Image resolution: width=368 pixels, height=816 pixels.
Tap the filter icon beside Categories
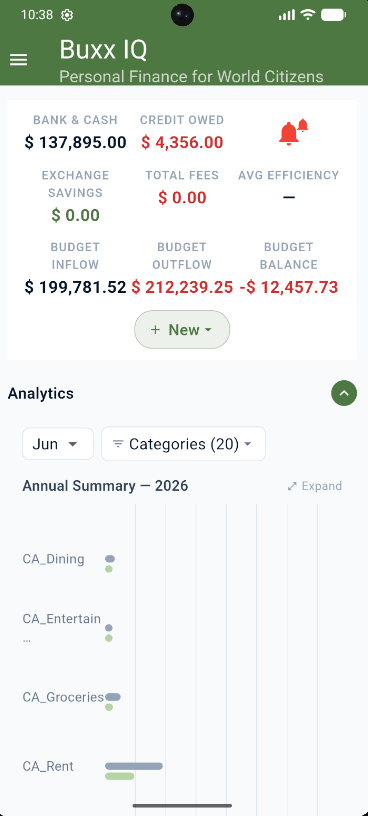point(118,444)
